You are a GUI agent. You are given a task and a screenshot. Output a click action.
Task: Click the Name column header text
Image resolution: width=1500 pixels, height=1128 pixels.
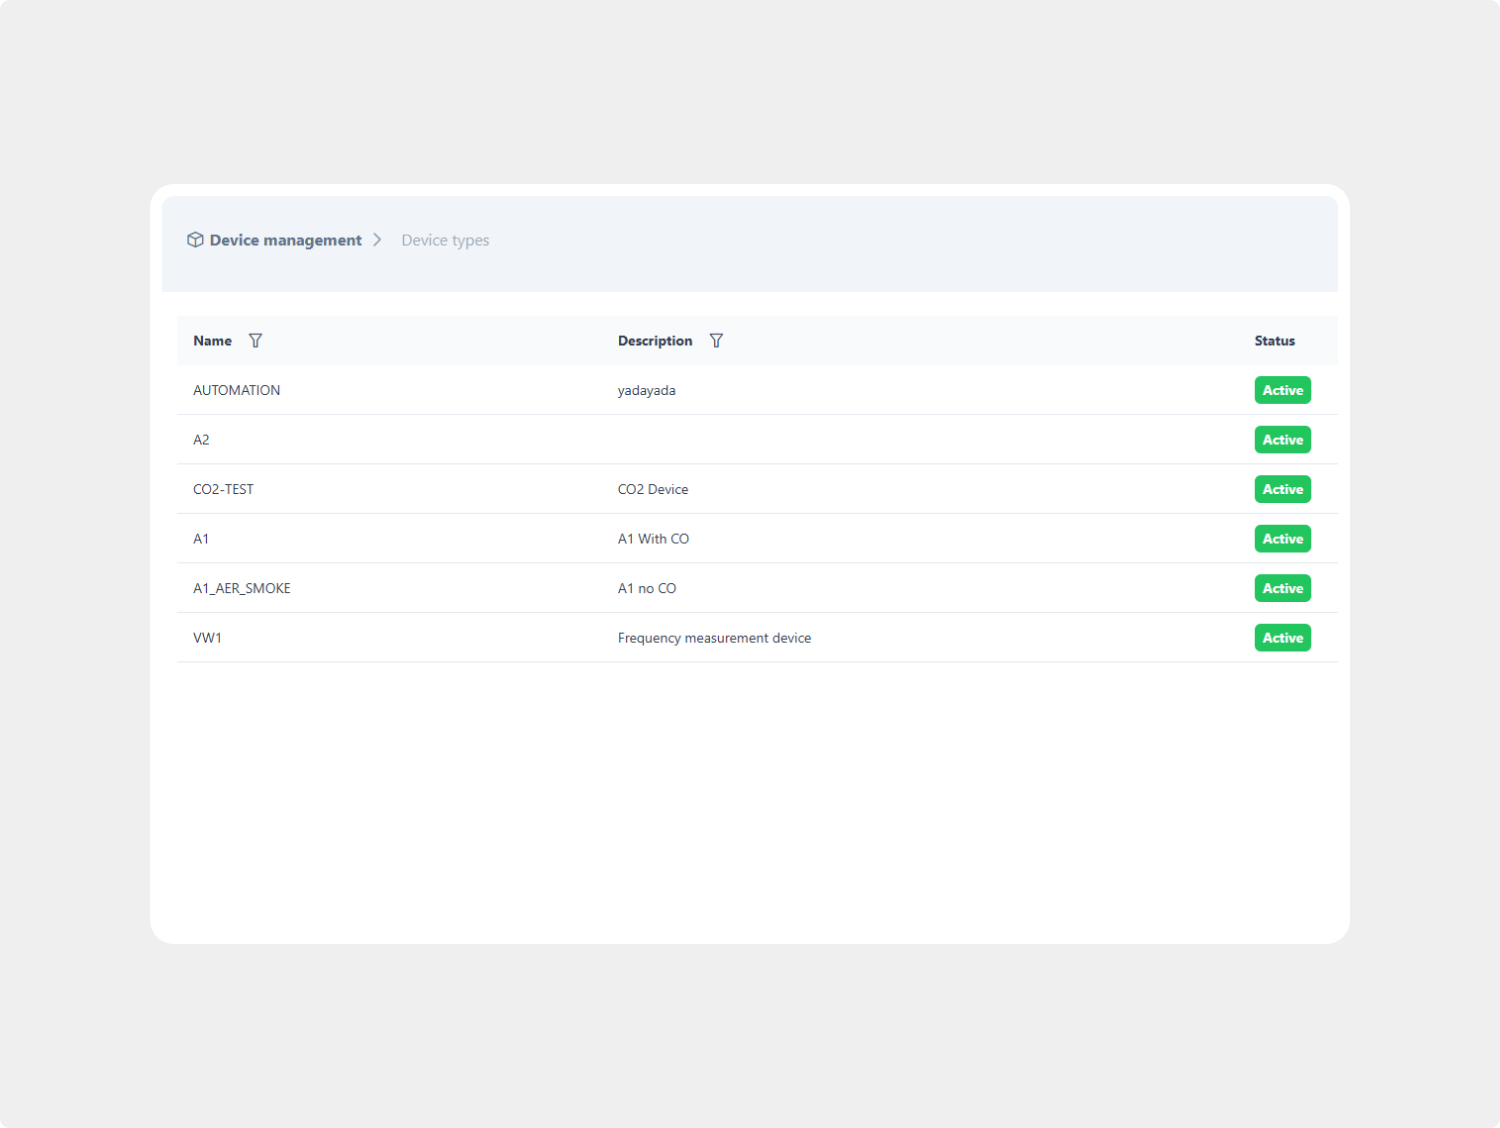(212, 341)
